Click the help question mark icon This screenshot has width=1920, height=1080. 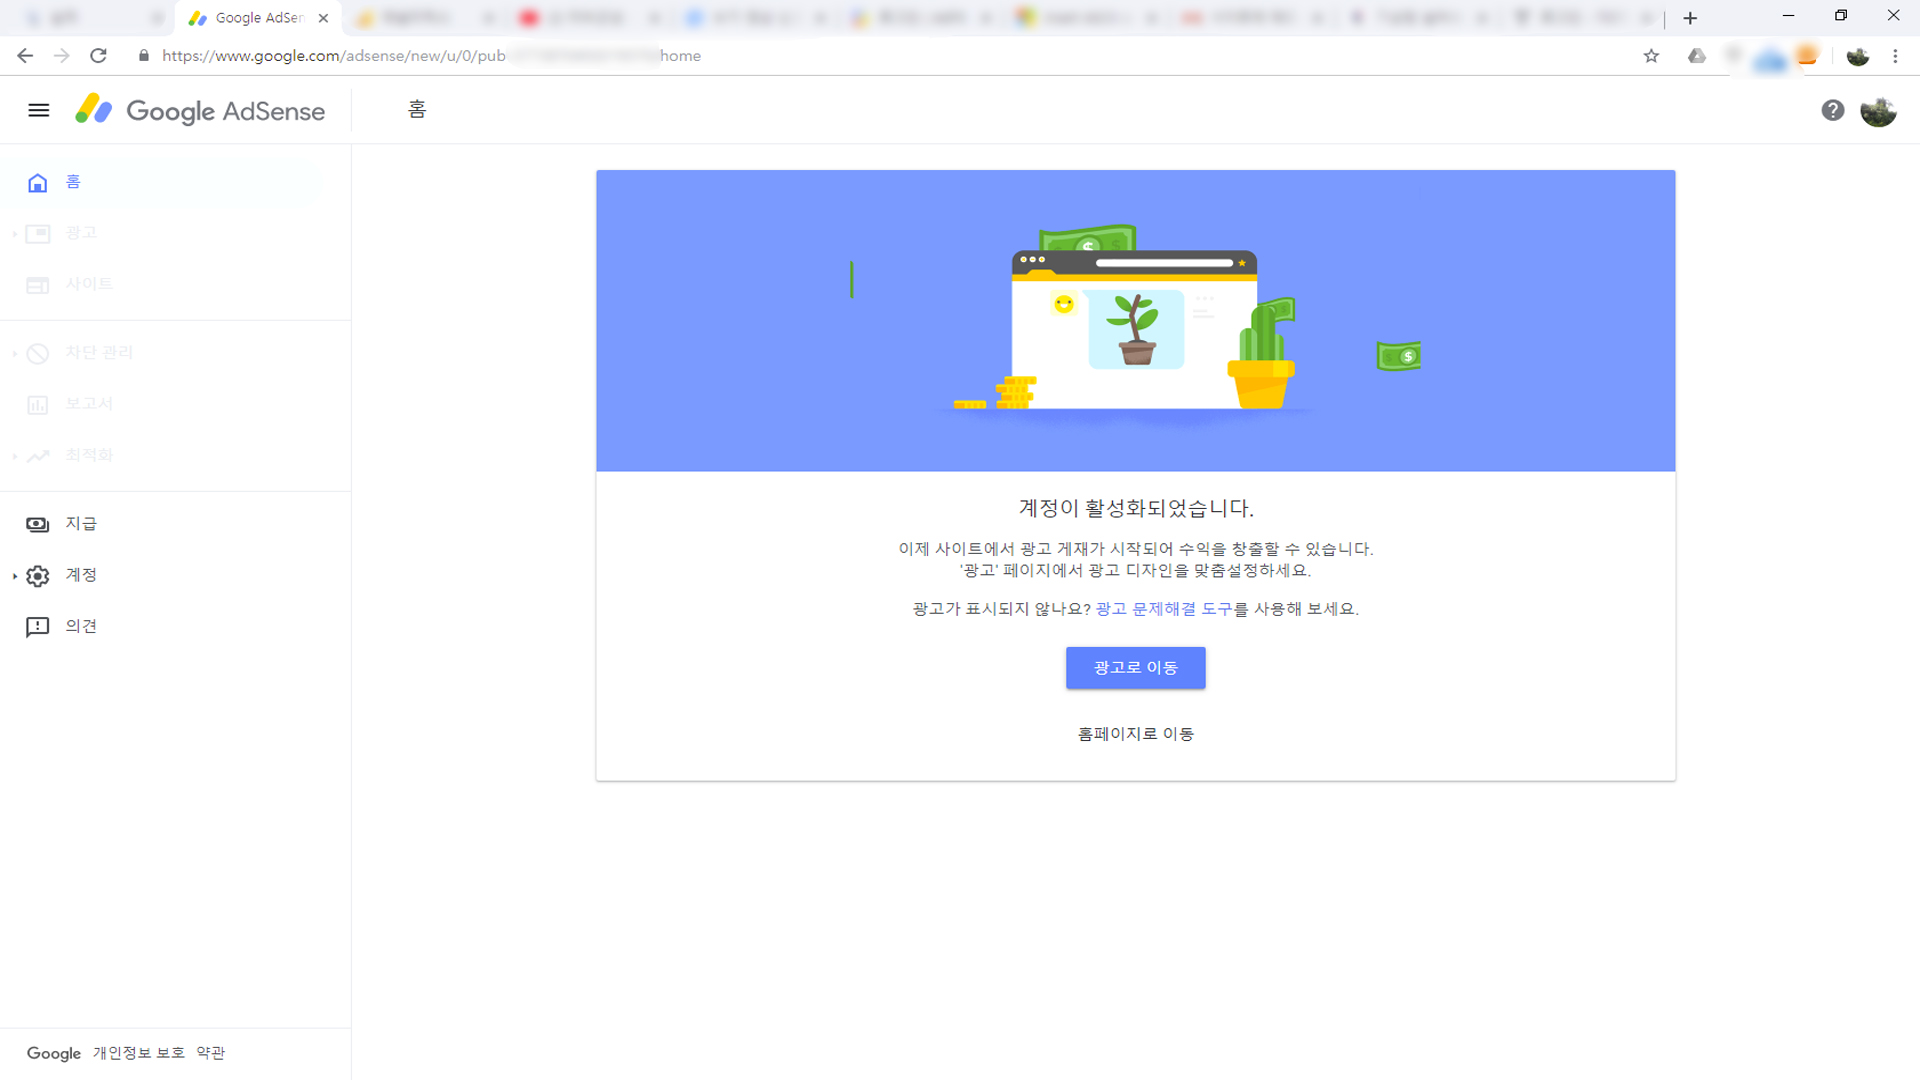click(1832, 110)
